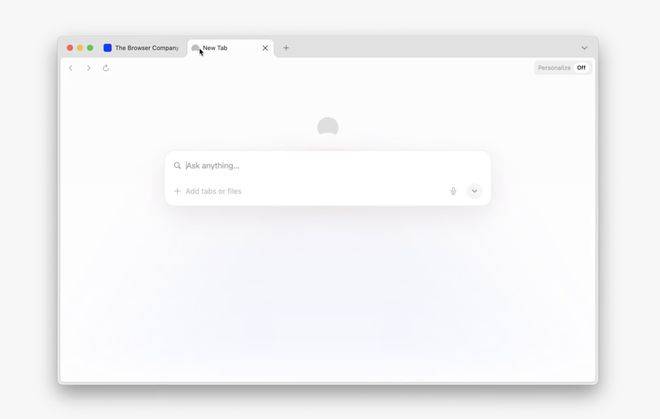Viewport: 660px width, 419px height.
Task: Click the plus icon beside Add tabs or files
Action: pos(177,191)
